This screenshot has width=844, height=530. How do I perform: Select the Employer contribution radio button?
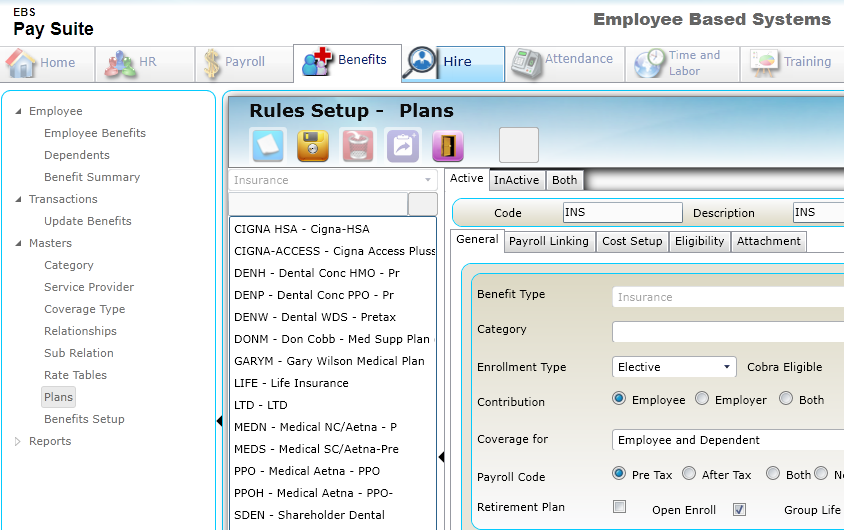702,399
